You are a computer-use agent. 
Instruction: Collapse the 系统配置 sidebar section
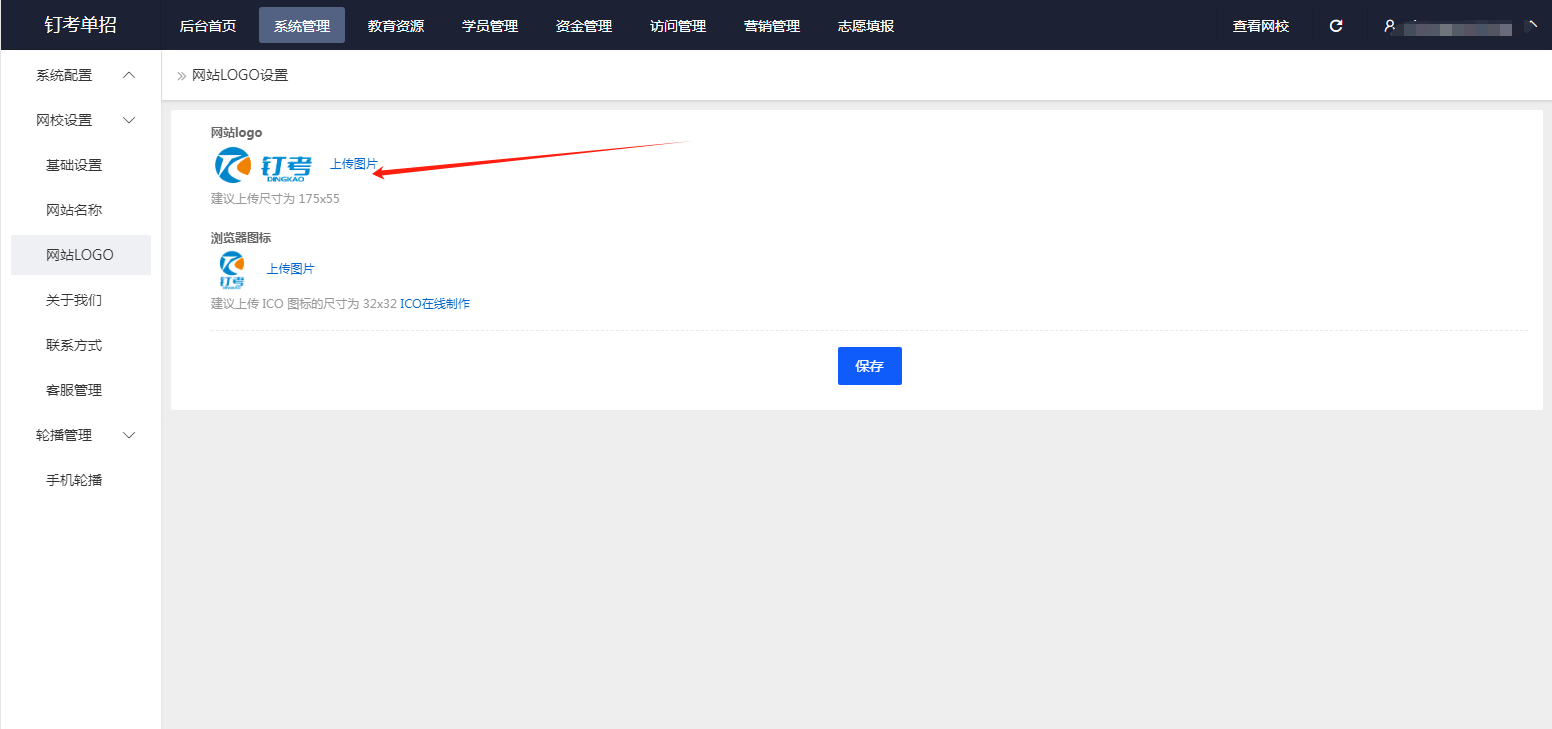coord(128,75)
